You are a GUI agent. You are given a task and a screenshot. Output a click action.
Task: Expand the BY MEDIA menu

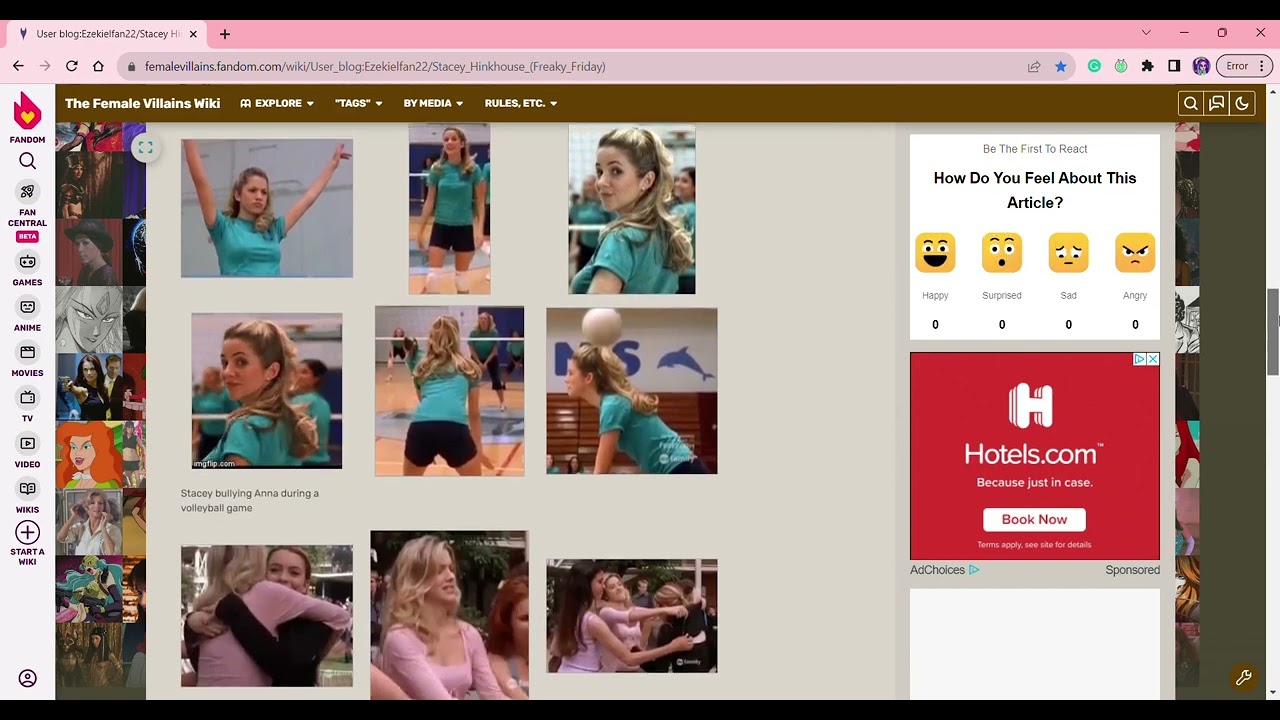coord(433,103)
